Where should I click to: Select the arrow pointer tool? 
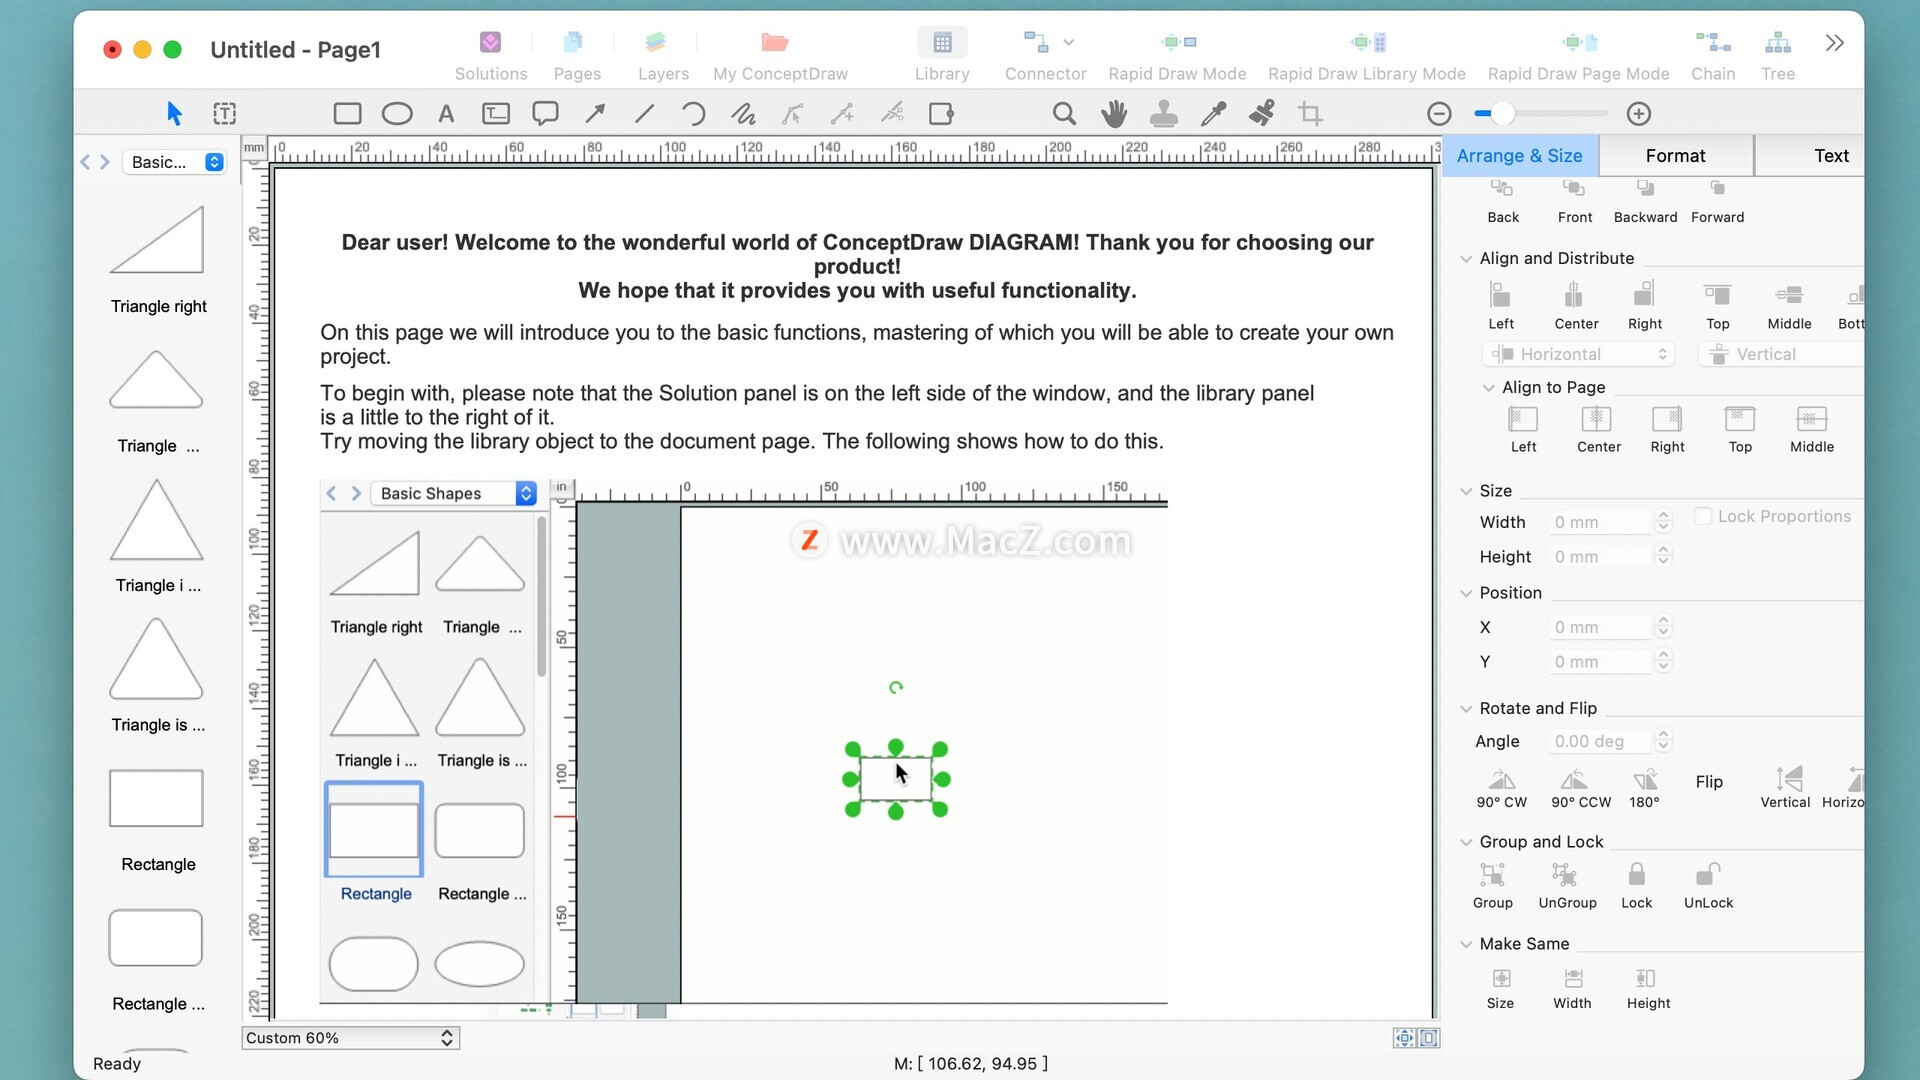point(174,114)
